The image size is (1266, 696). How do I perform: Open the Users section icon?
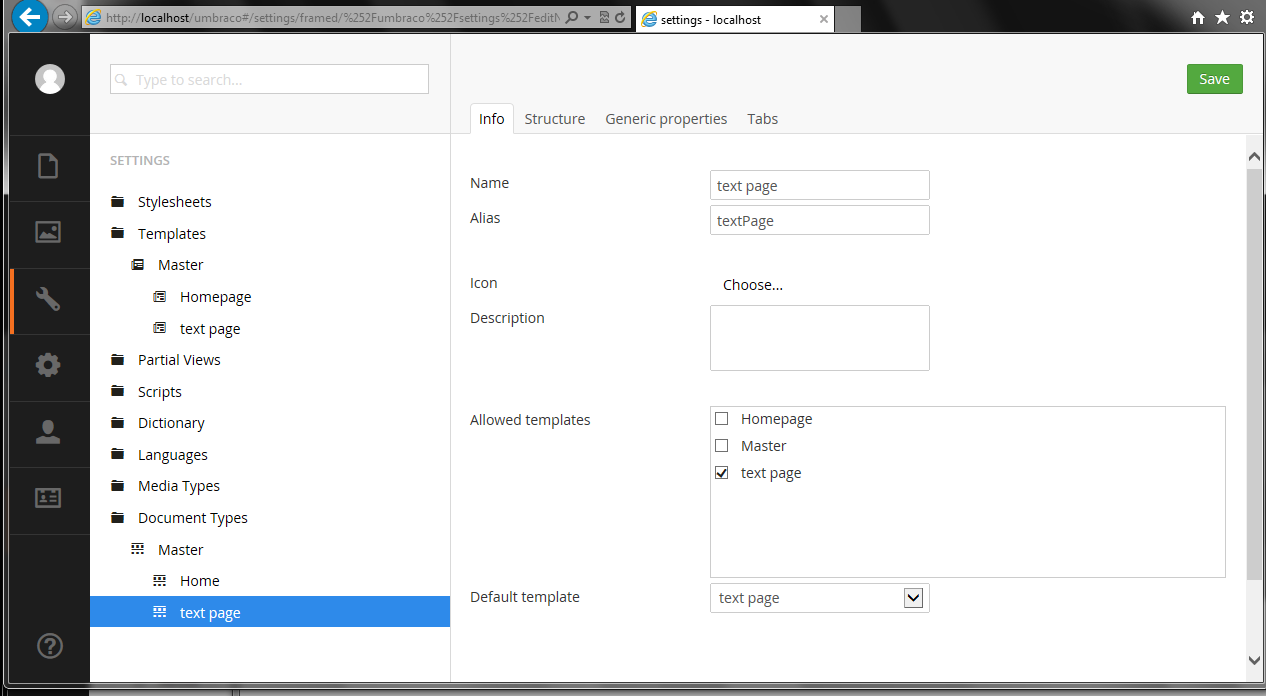pyautogui.click(x=48, y=432)
